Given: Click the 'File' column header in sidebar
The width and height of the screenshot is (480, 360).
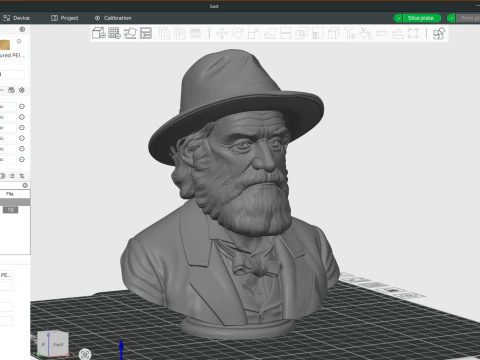Looking at the screenshot, I should [x=10, y=194].
